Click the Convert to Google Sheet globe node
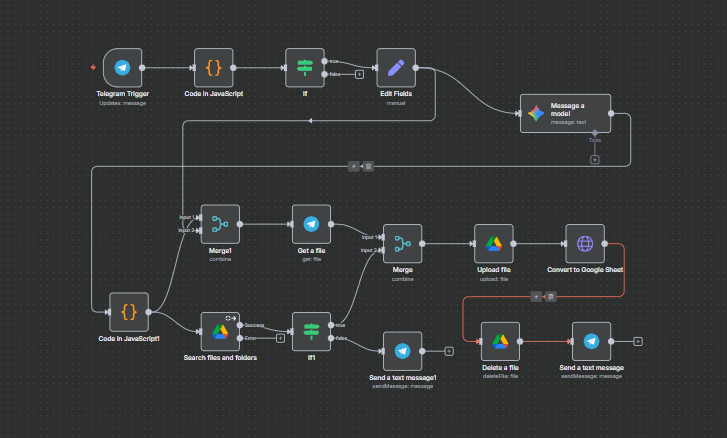The image size is (727, 438). click(x=585, y=243)
